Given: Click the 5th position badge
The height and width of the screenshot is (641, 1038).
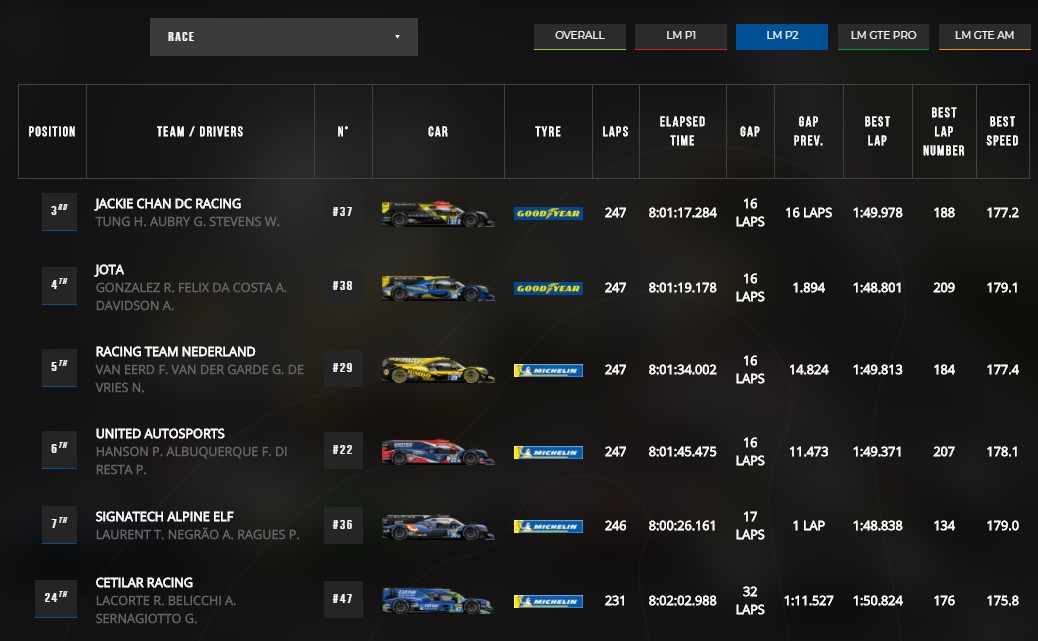Looking at the screenshot, I should tap(59, 368).
